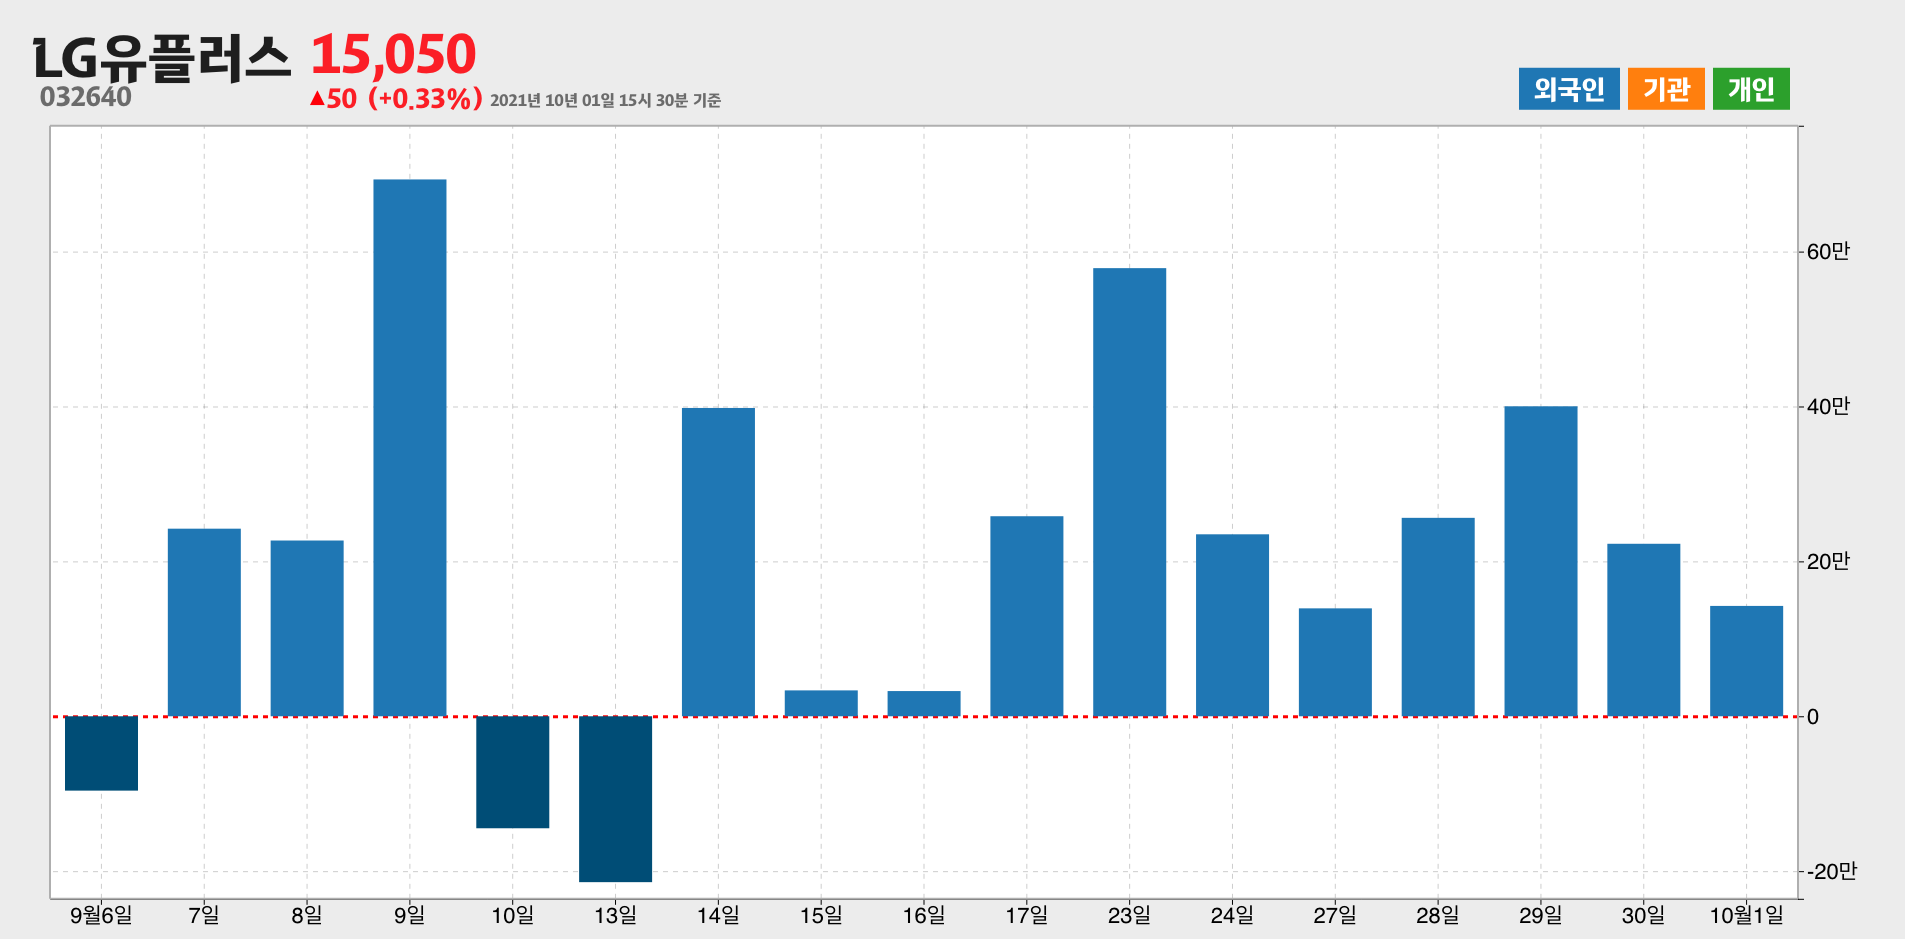Viewport: 1920px width, 939px height.
Task: Click the small bar for 16일
Action: [x=924, y=704]
